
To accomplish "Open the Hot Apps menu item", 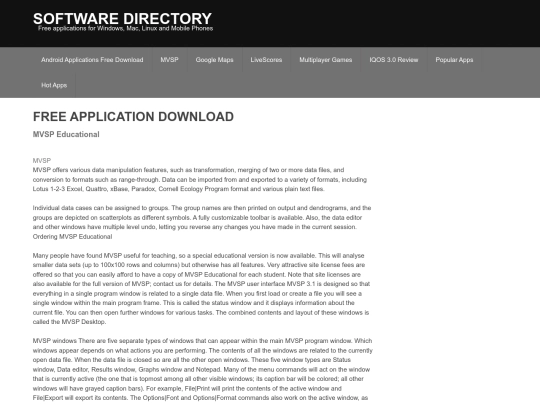I will point(54,85).
